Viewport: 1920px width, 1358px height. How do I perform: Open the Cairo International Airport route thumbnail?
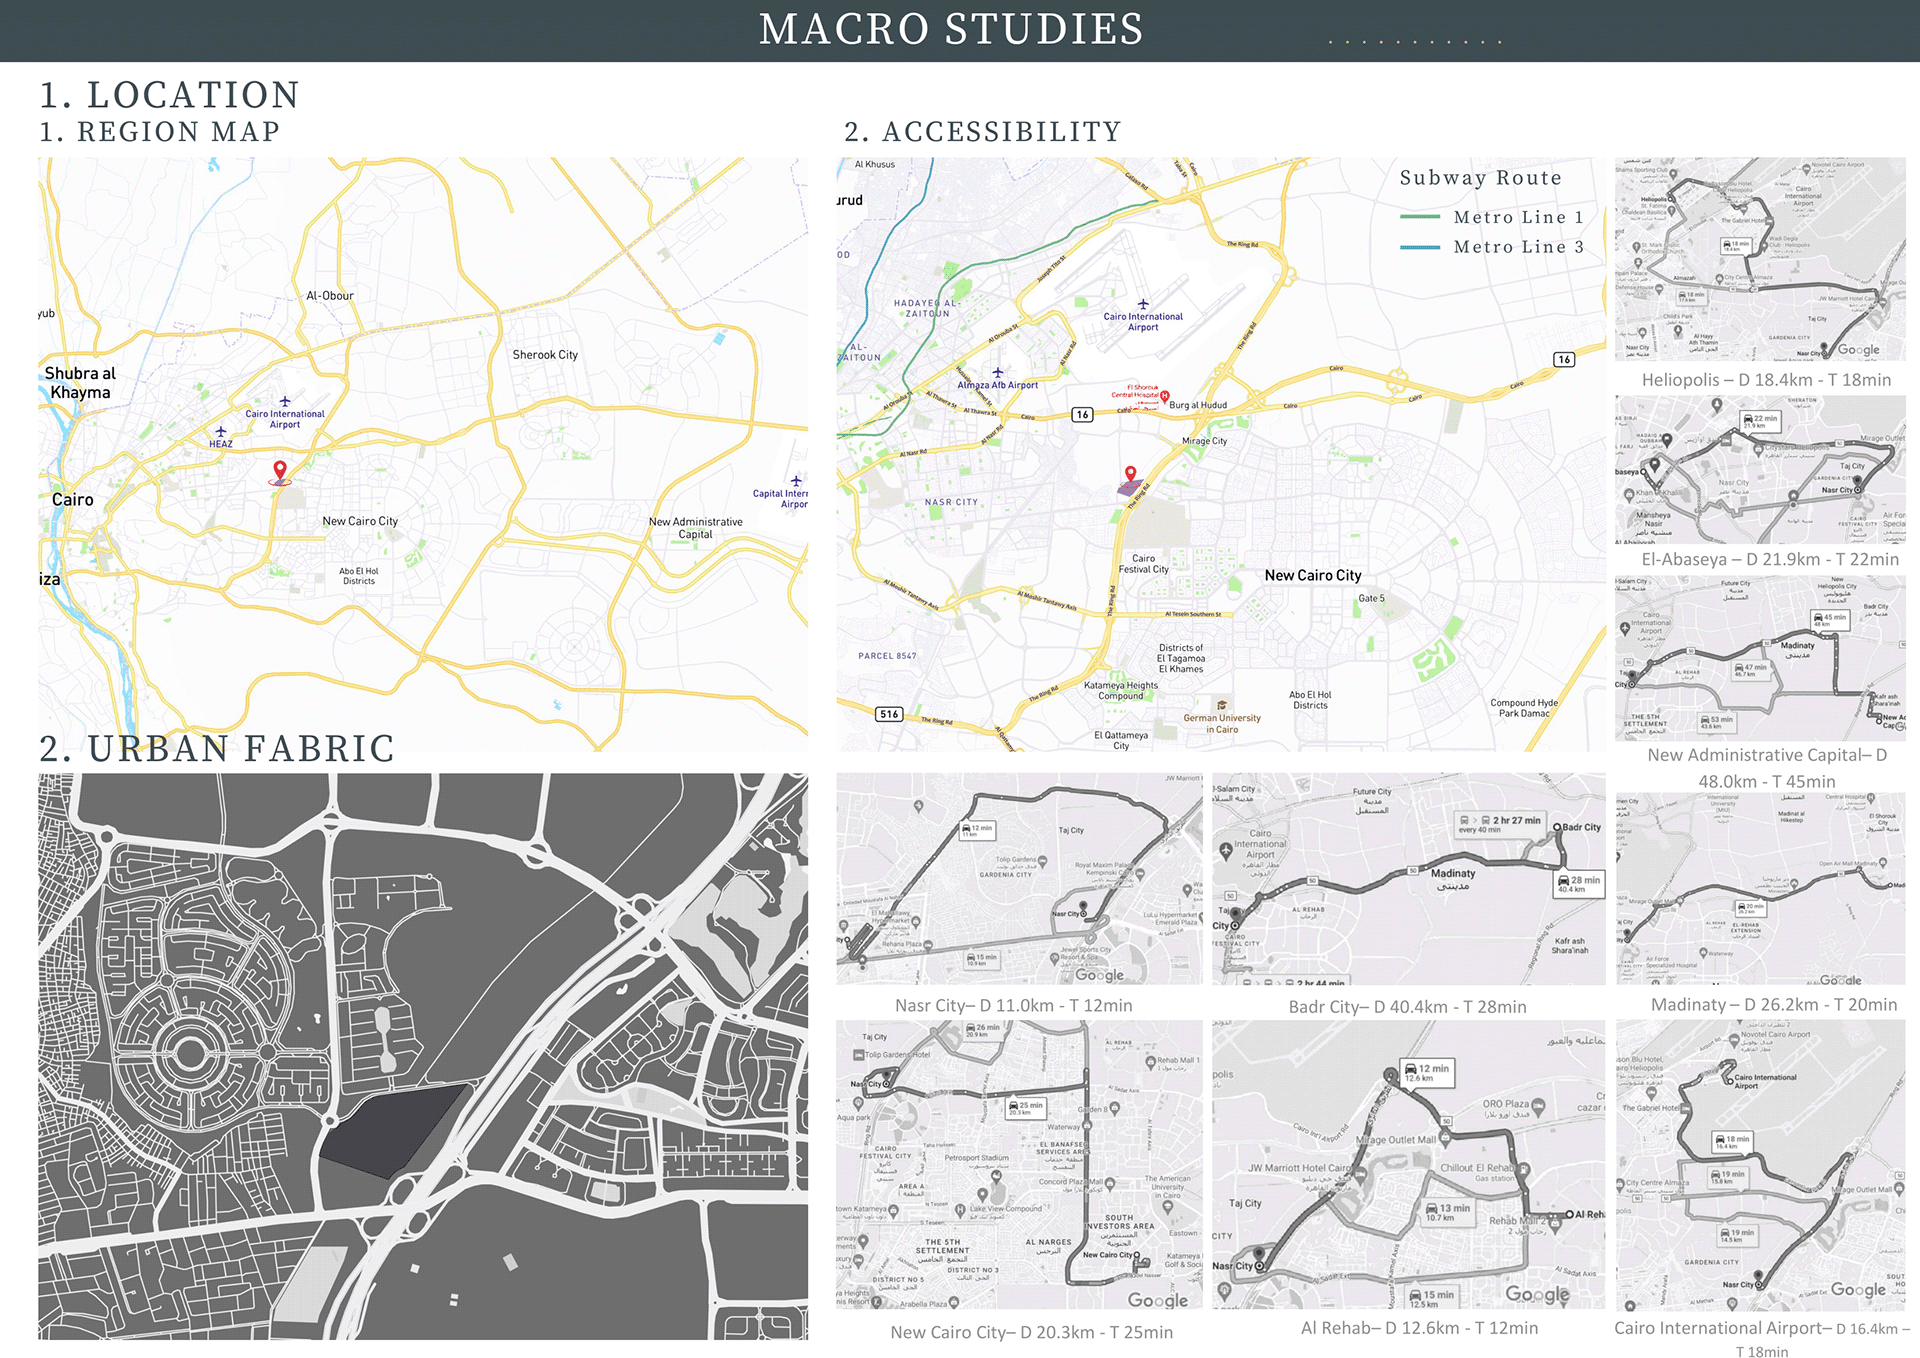[x=1760, y=1165]
